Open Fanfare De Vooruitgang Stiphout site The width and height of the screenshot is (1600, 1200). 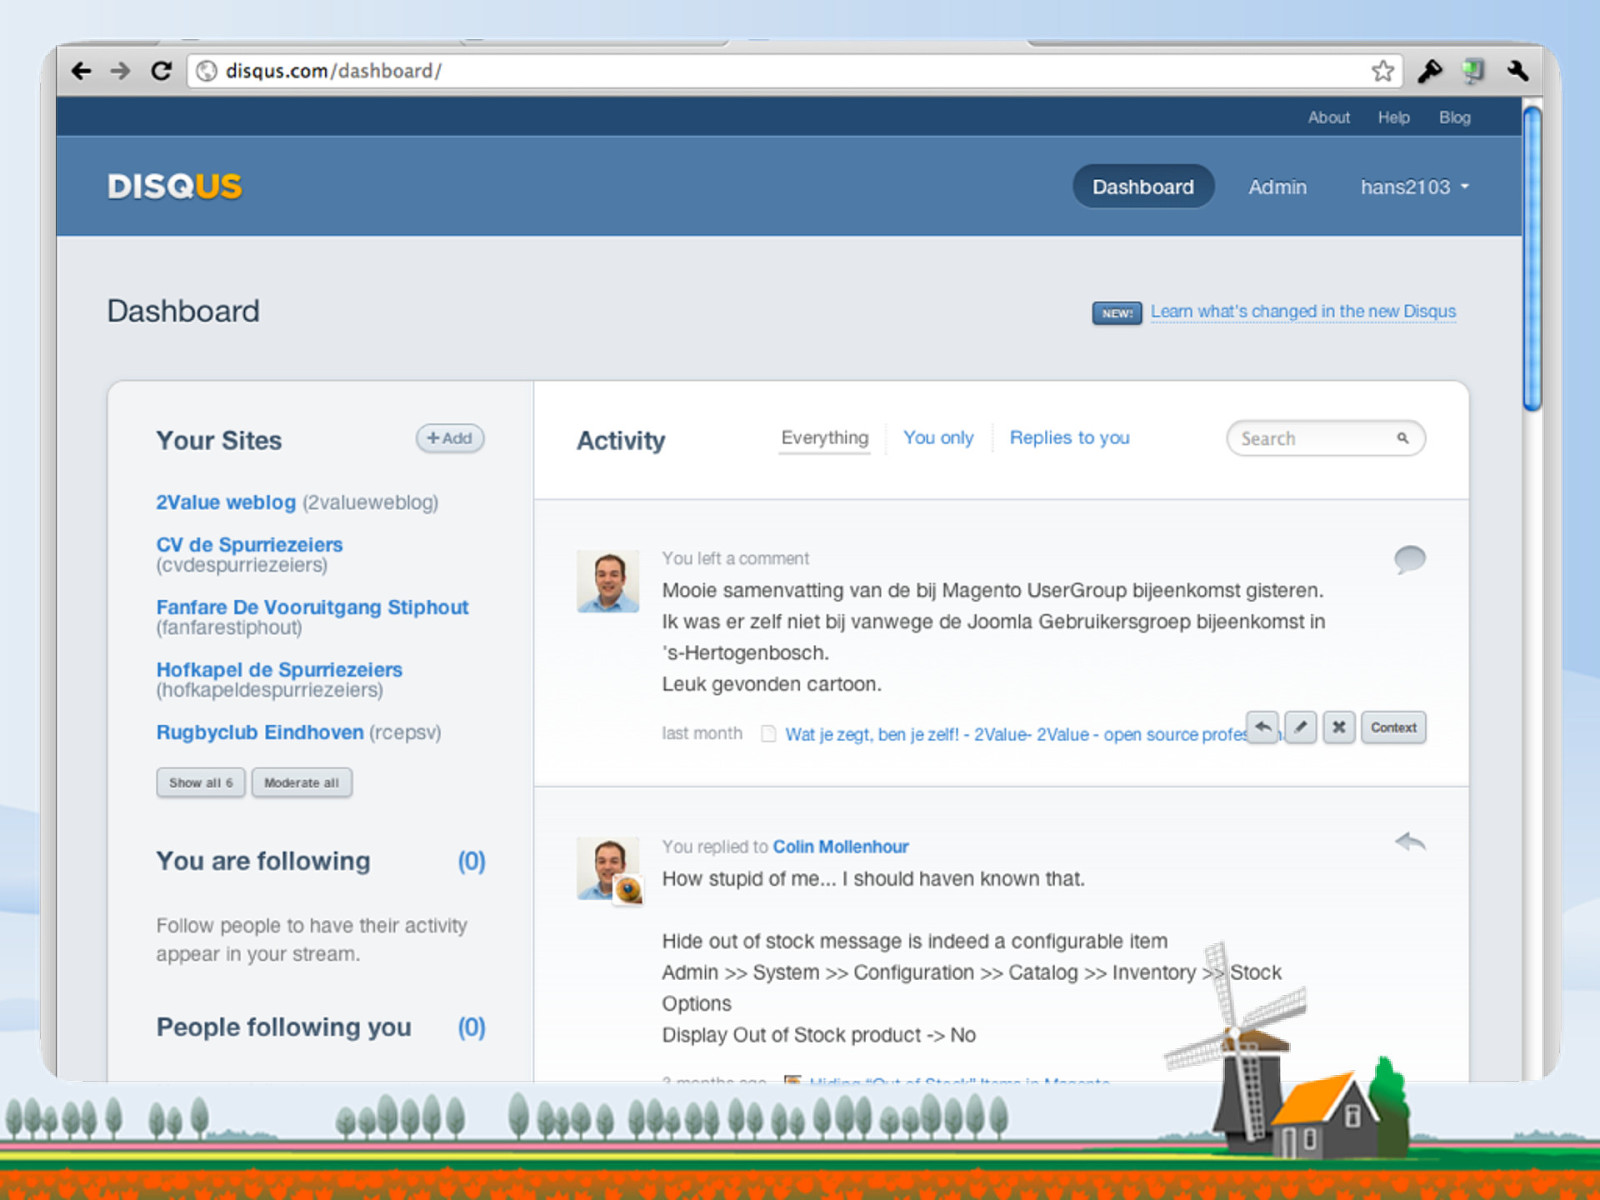[x=312, y=607]
